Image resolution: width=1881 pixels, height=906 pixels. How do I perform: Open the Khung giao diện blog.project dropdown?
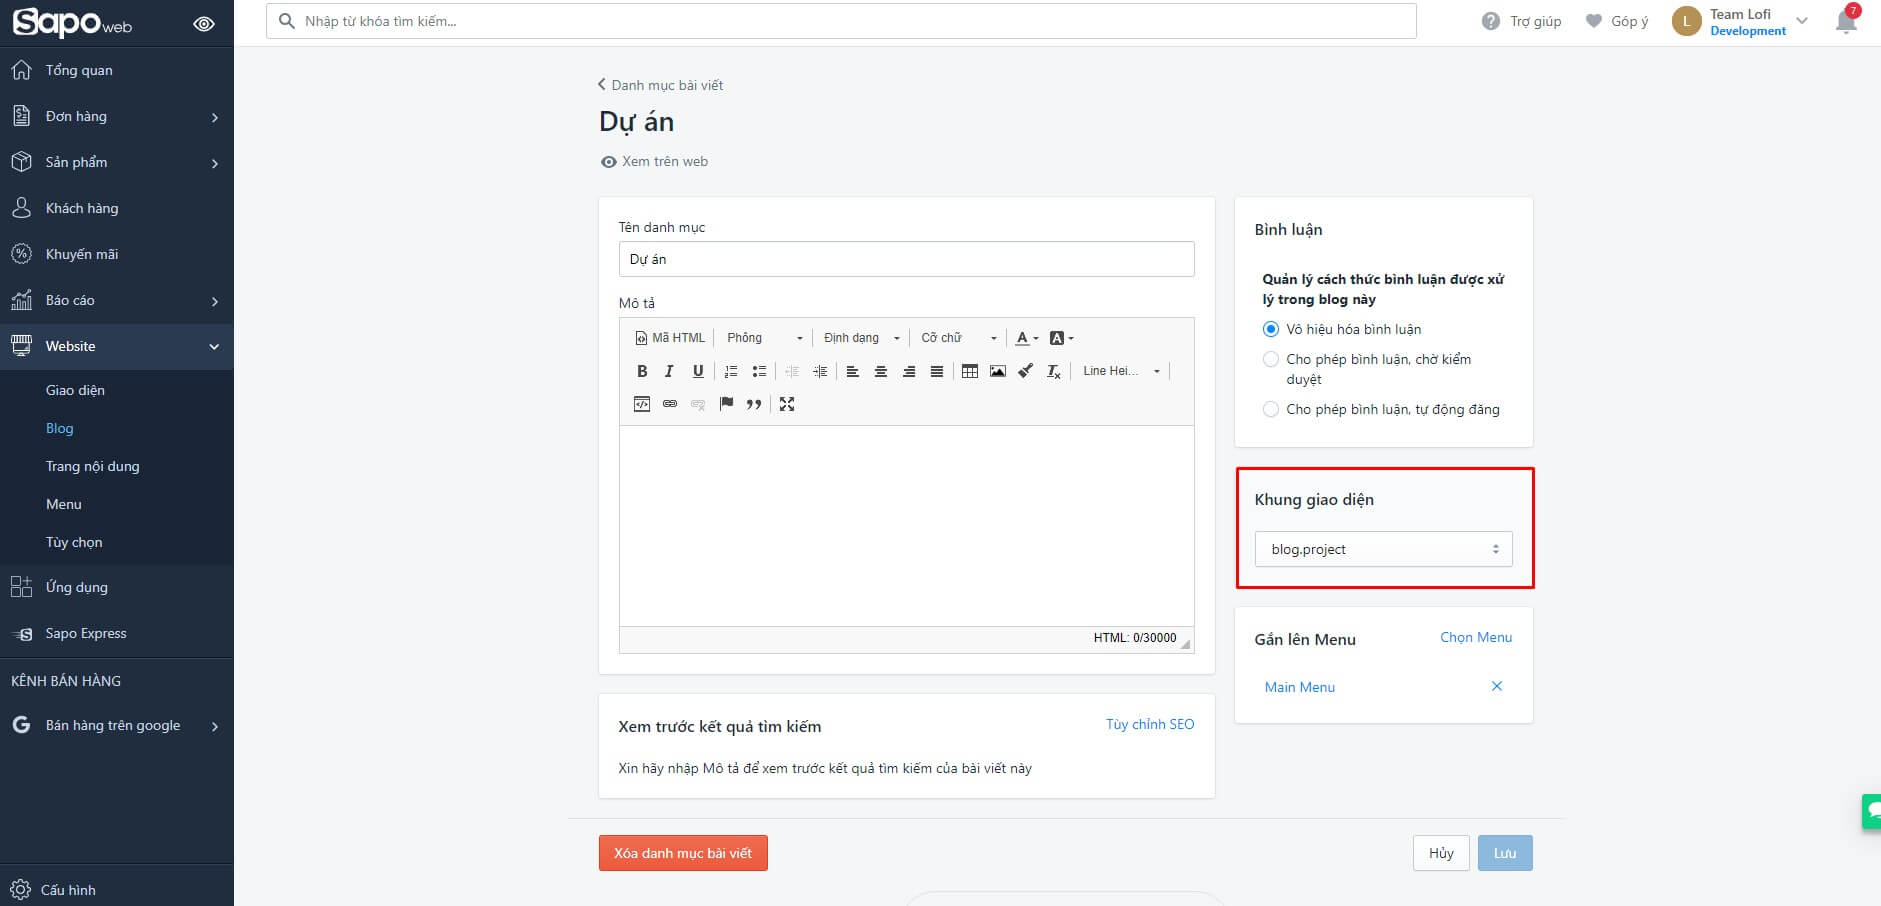[1383, 549]
